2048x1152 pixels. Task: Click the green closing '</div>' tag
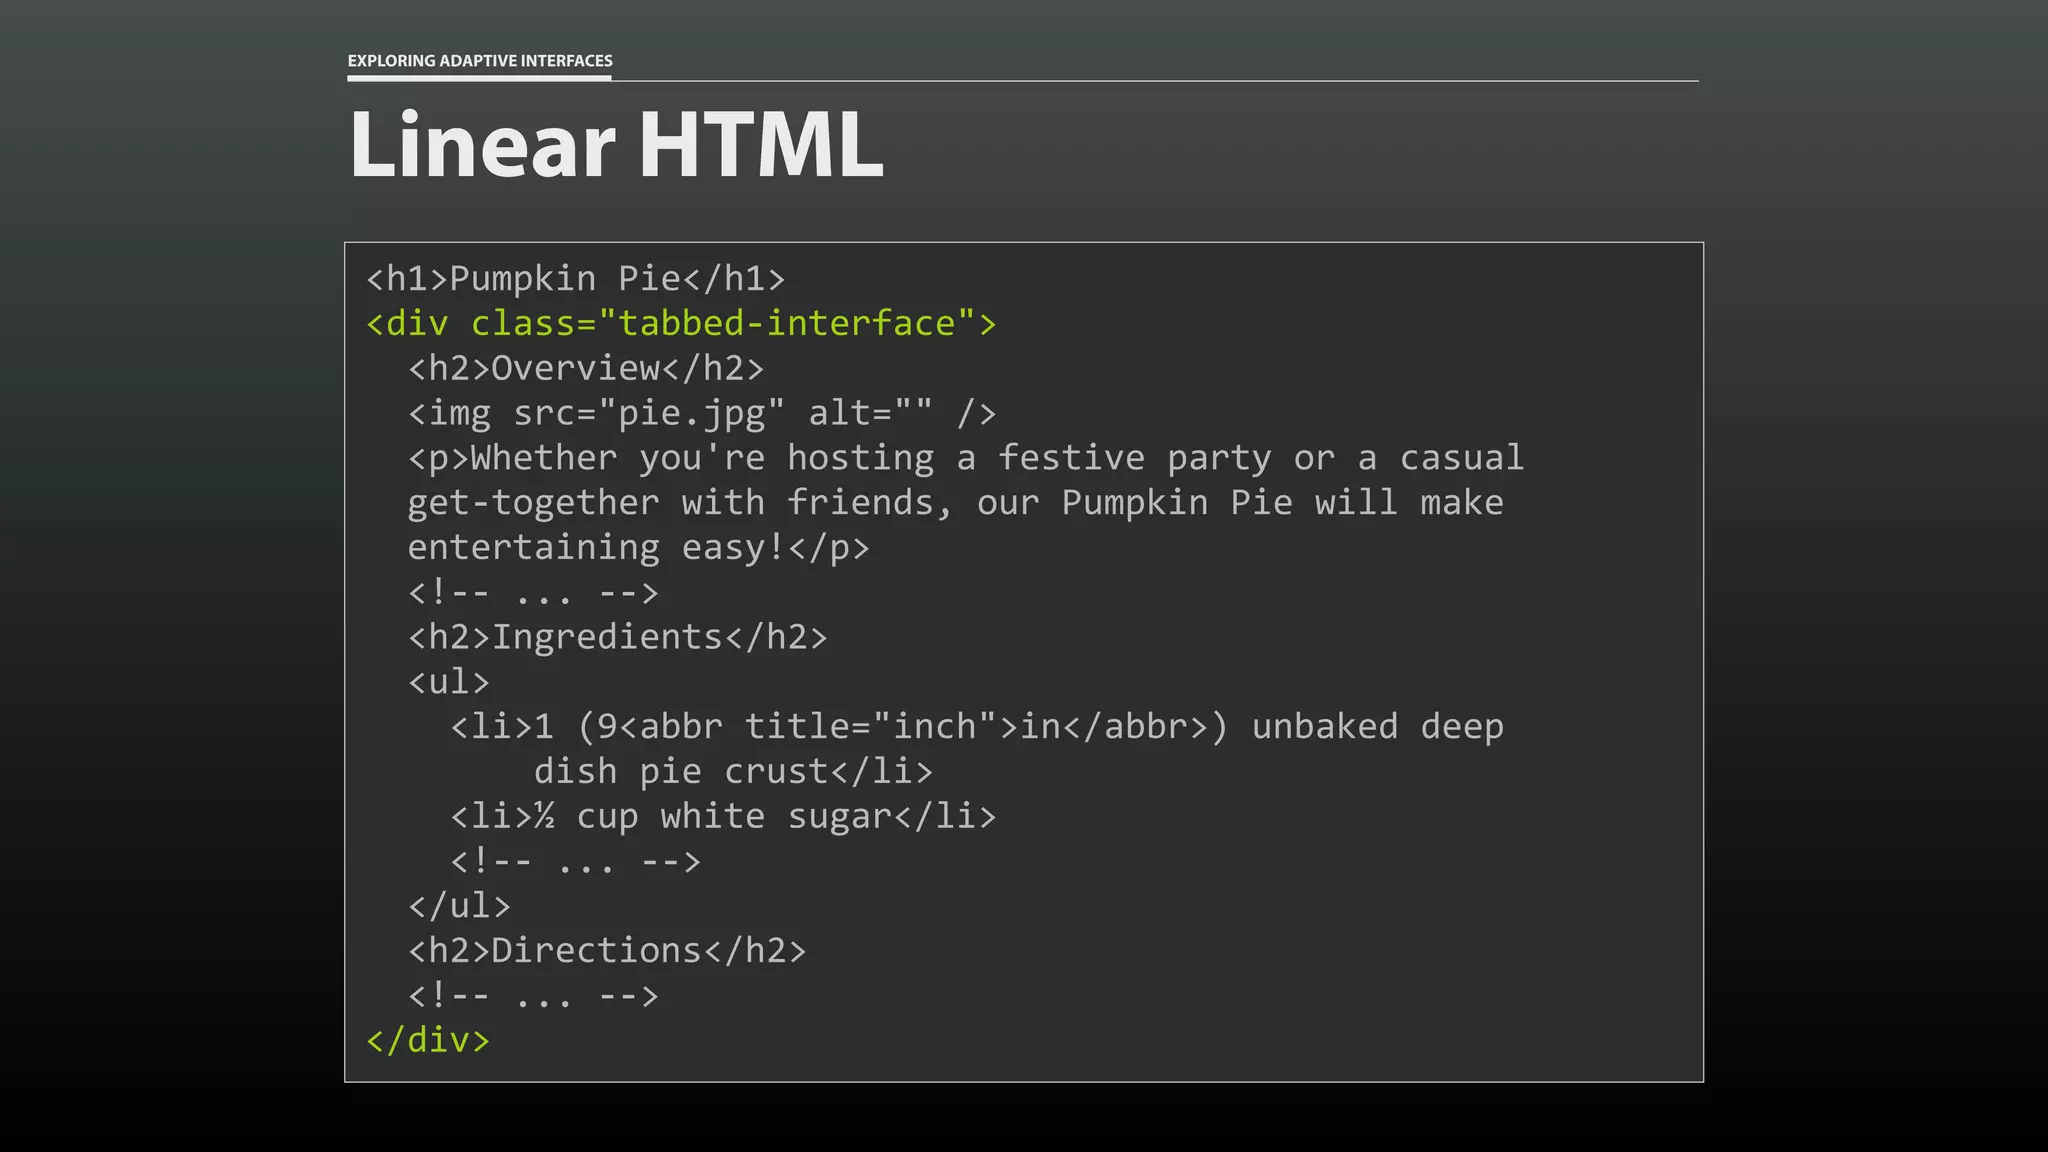tap(428, 1040)
